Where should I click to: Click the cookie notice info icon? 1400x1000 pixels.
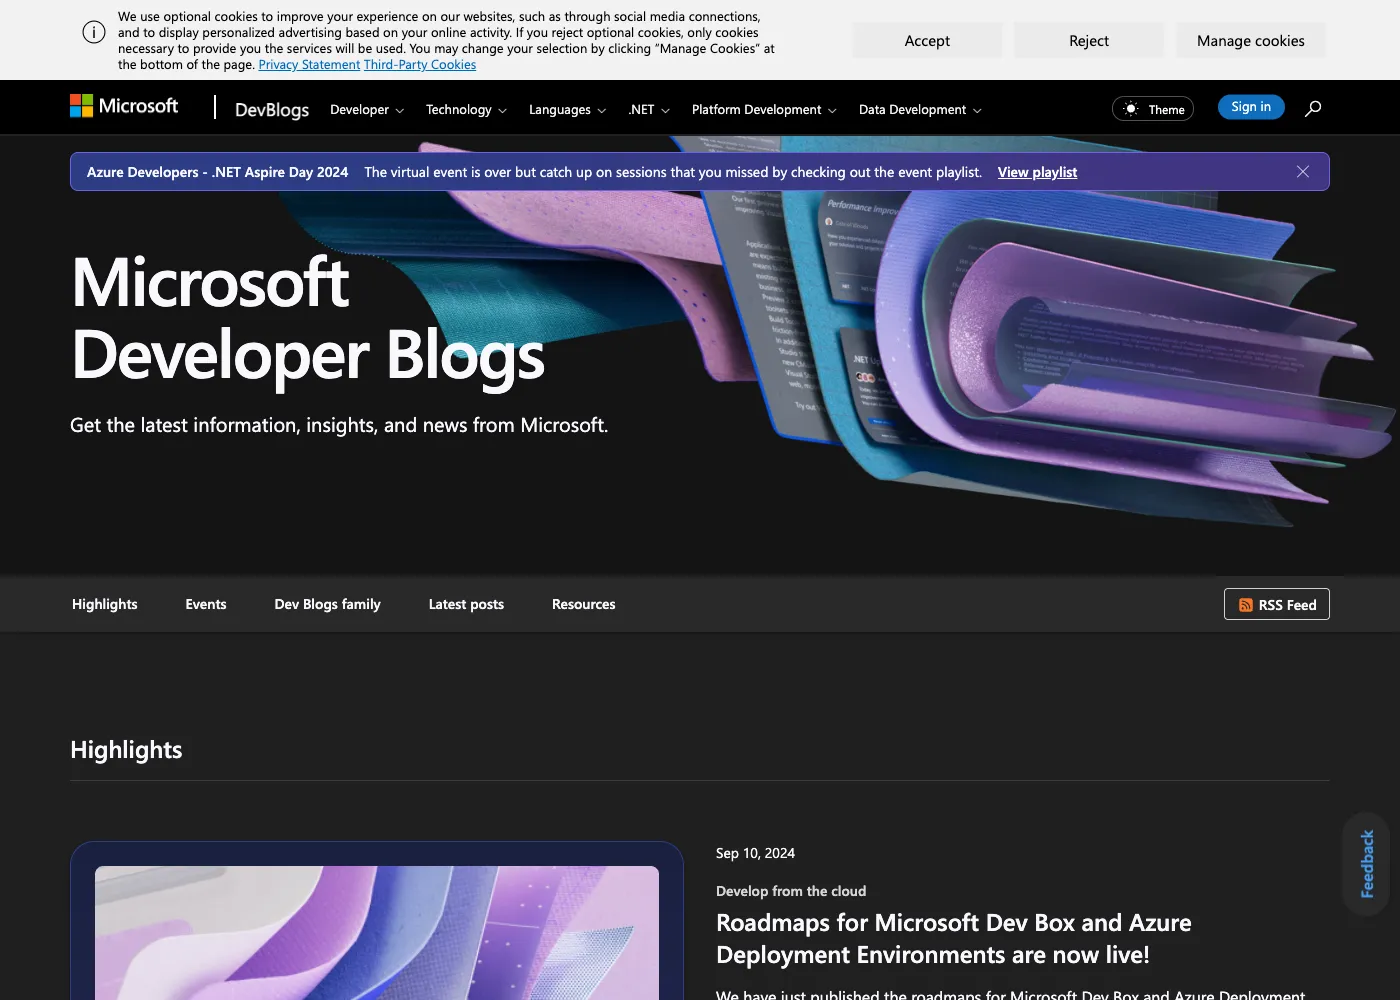point(94,32)
